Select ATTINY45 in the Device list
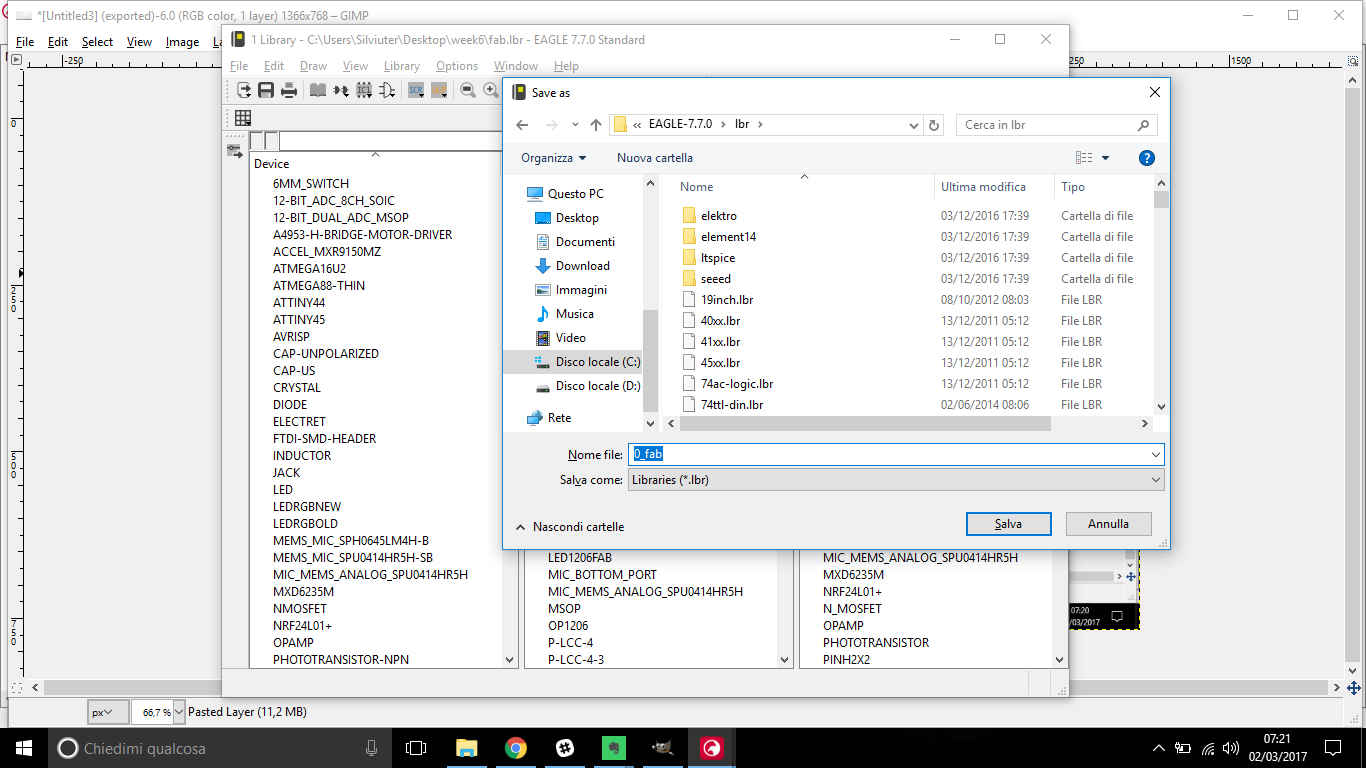The height and width of the screenshot is (768, 1366). (299, 320)
